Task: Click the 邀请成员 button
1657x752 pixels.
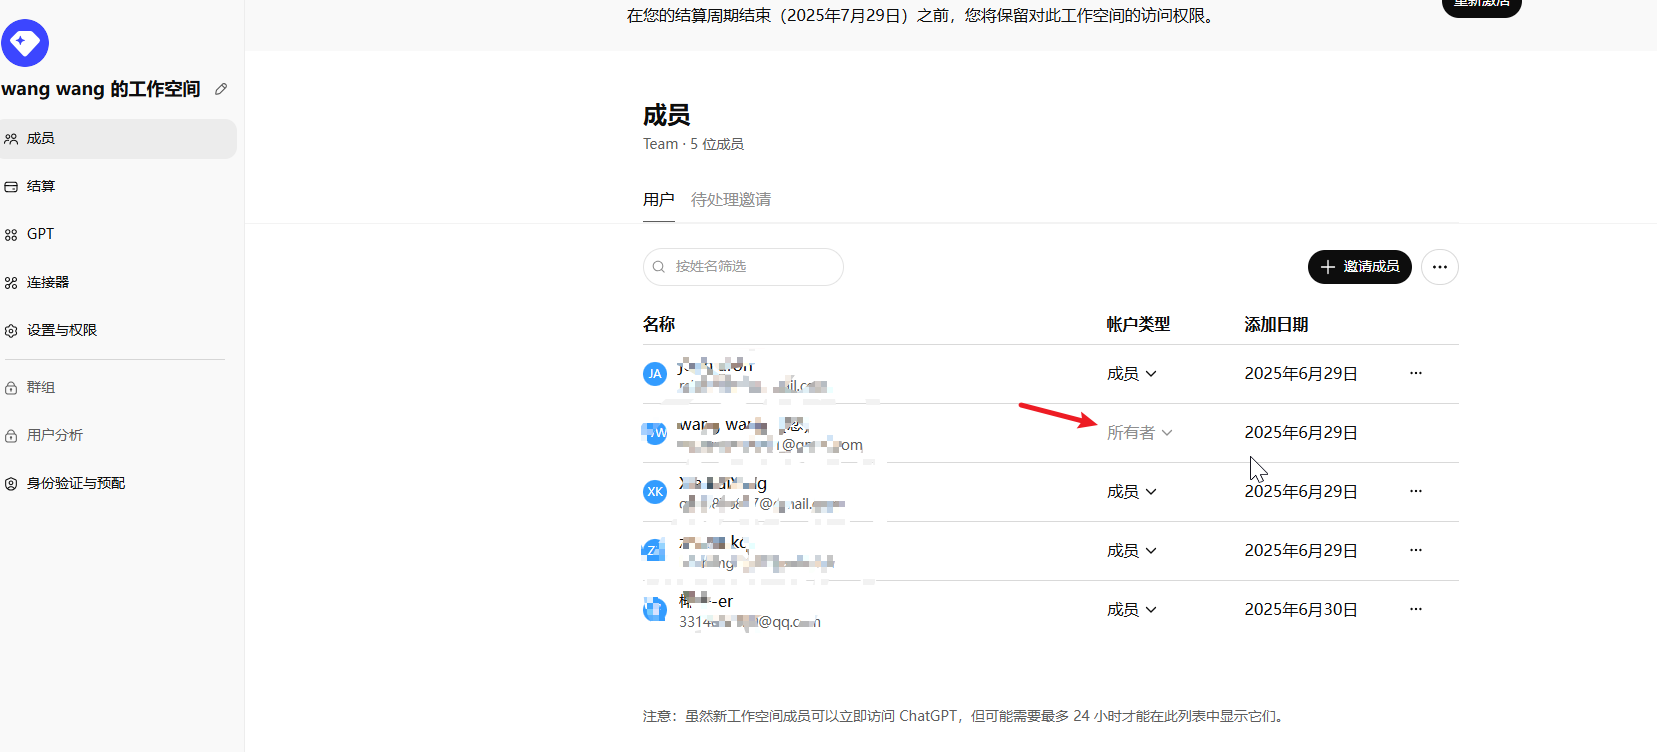Action: [1359, 267]
